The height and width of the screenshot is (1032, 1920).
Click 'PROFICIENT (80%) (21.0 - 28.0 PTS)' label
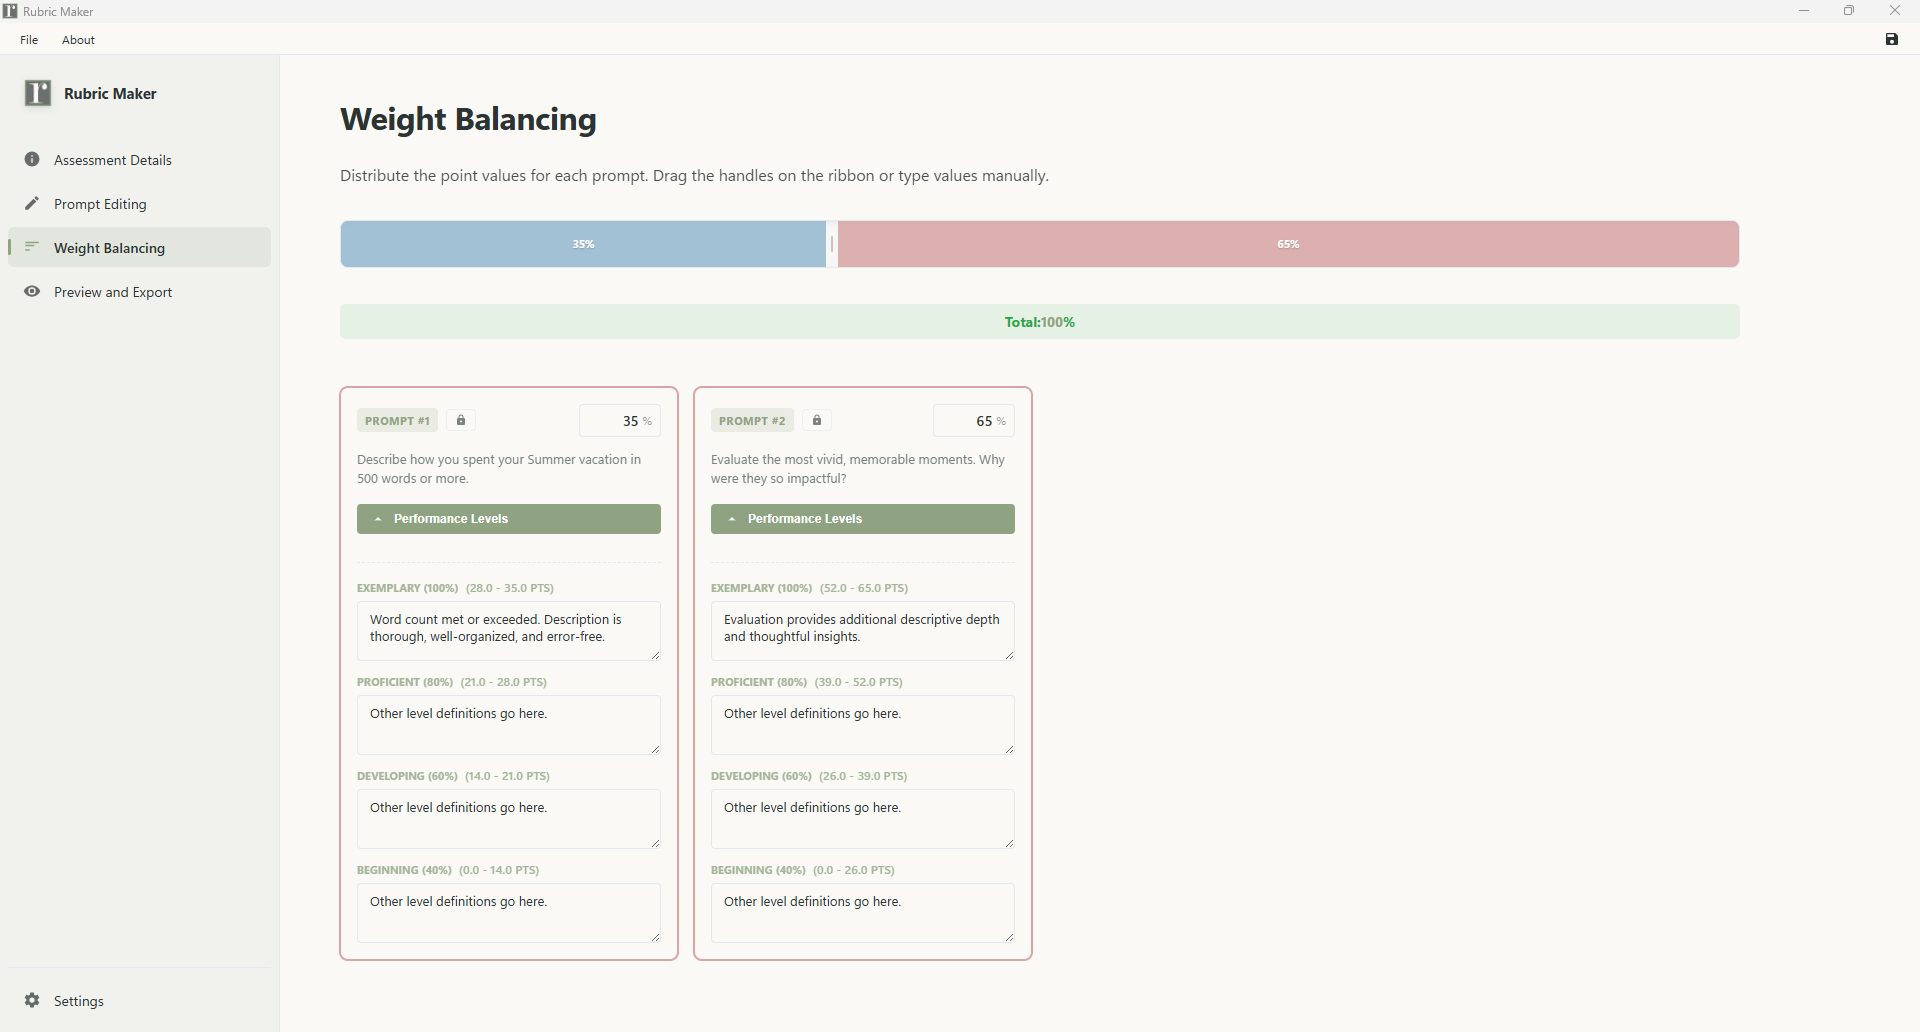452,682
